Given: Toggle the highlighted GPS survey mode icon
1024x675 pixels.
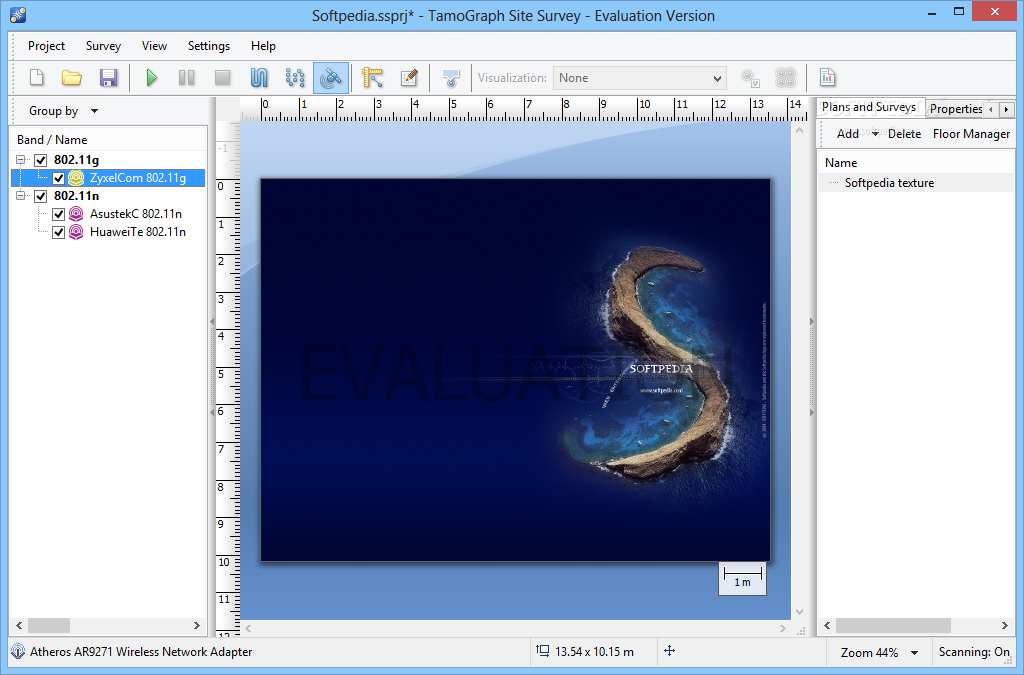Looking at the screenshot, I should pyautogui.click(x=330, y=78).
